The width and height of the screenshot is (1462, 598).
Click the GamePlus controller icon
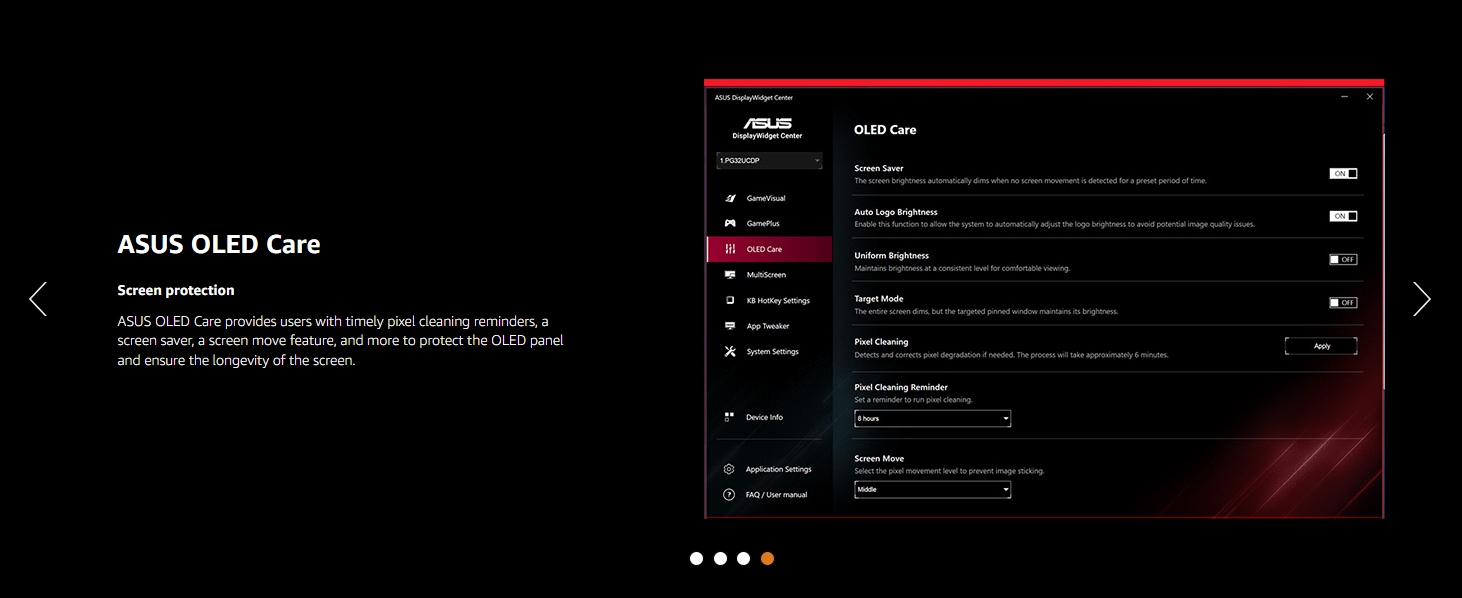tap(730, 224)
